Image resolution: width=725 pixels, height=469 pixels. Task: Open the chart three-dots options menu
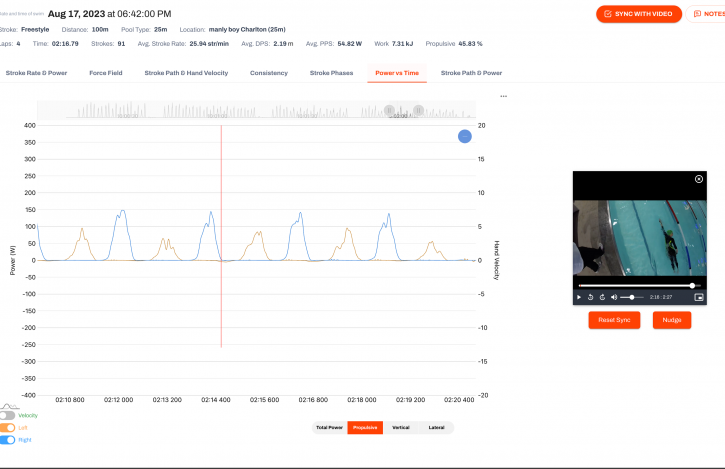click(x=504, y=96)
